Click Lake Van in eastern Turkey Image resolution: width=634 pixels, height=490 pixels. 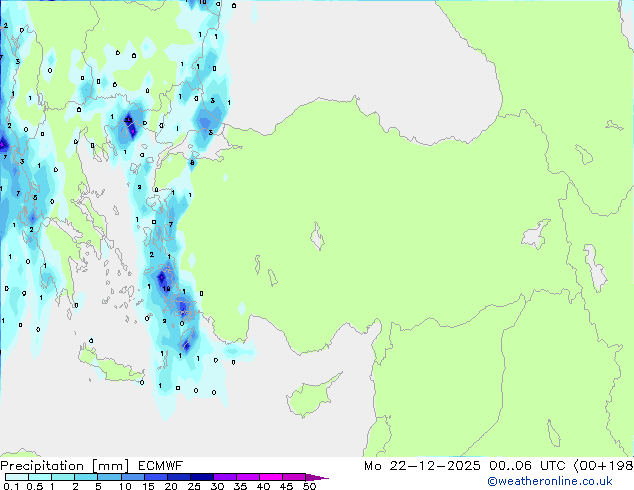(x=537, y=235)
